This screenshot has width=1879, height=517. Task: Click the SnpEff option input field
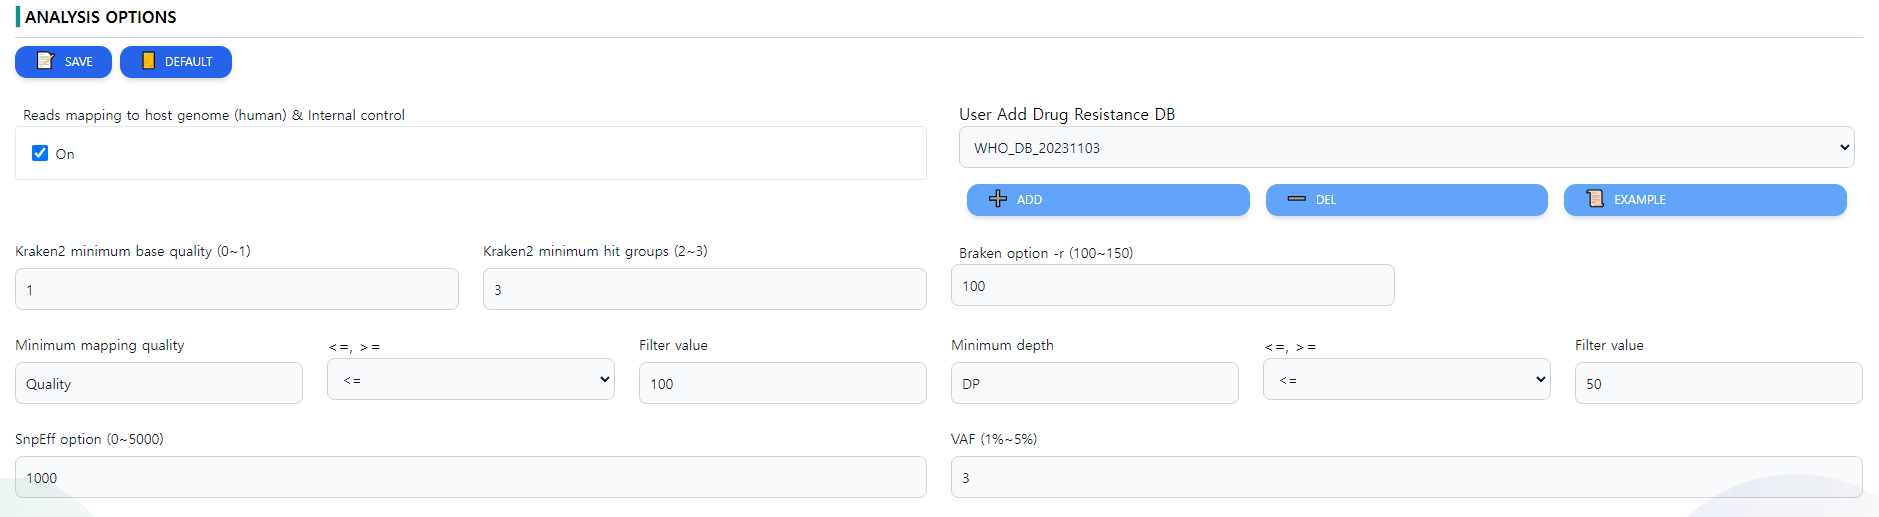click(471, 477)
